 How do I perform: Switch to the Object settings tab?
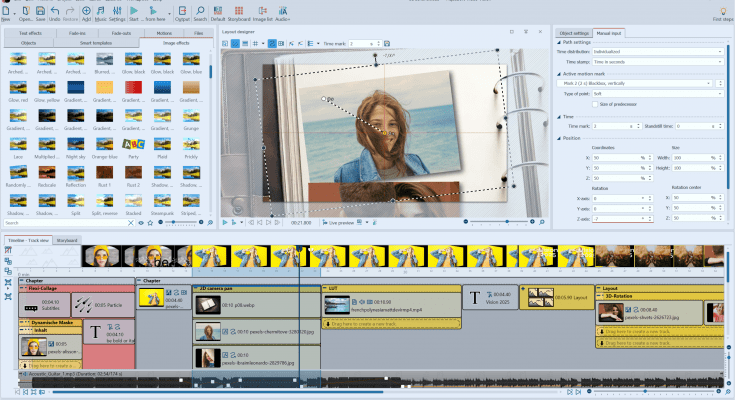(x=574, y=33)
